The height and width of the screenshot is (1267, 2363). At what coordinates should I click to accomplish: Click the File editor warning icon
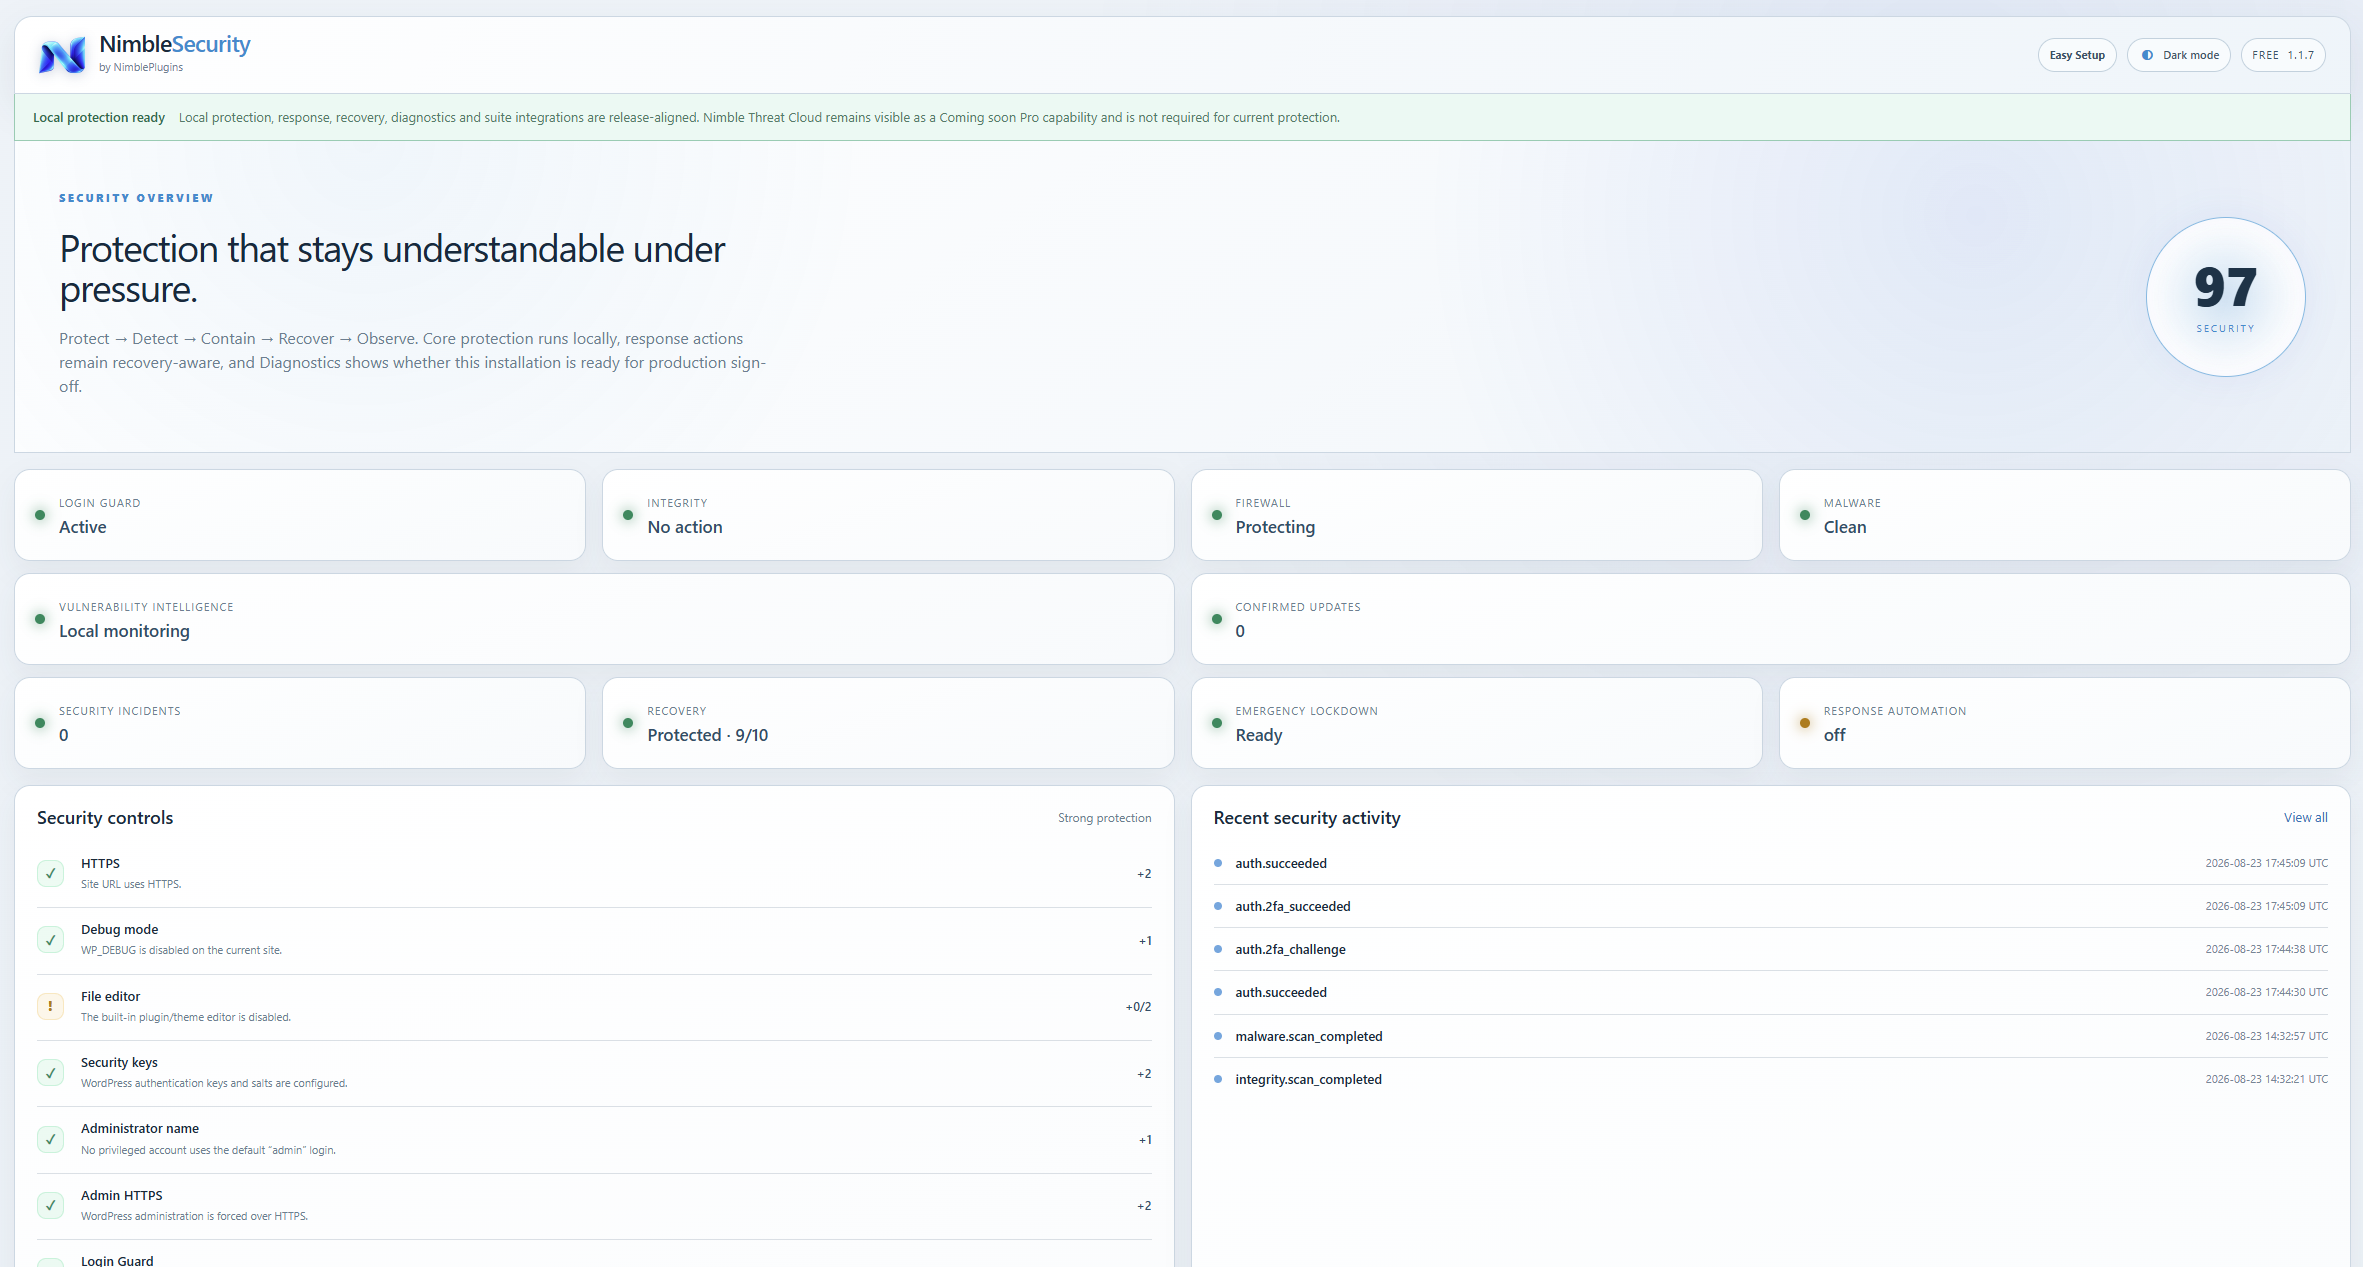click(x=50, y=1006)
